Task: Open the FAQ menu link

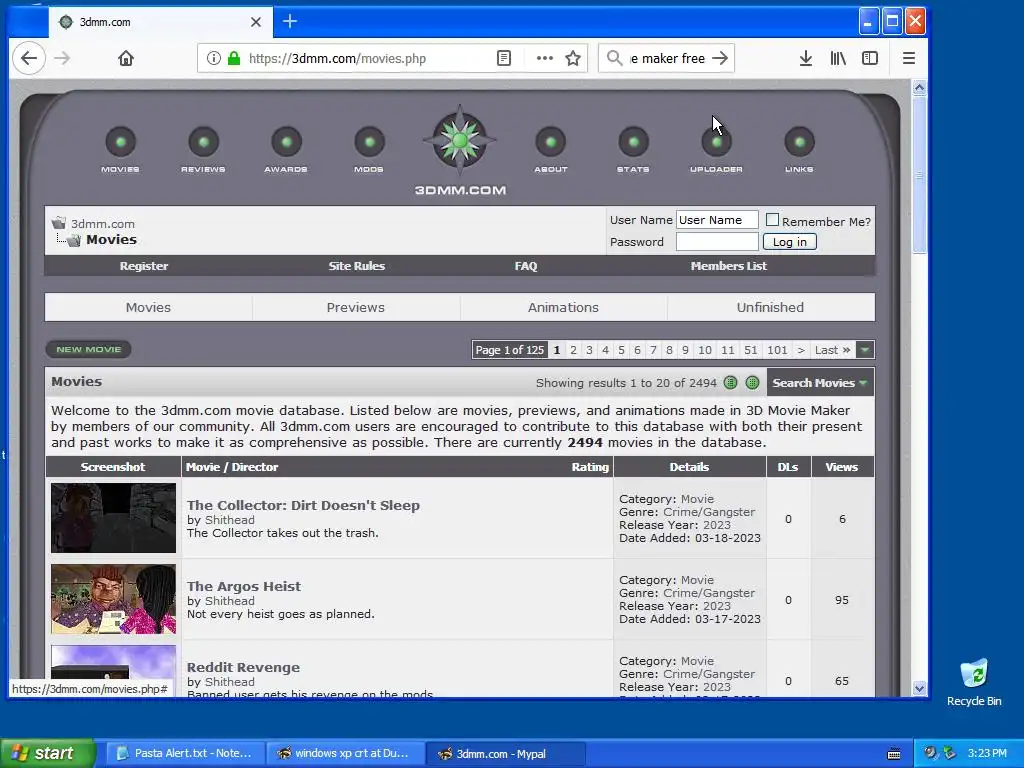Action: coord(526,266)
